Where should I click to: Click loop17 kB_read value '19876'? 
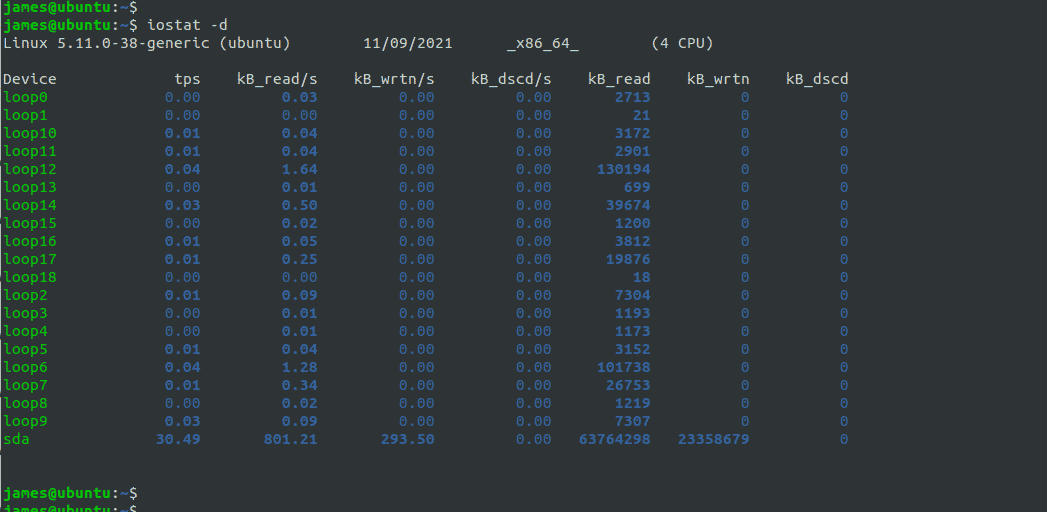click(628, 260)
